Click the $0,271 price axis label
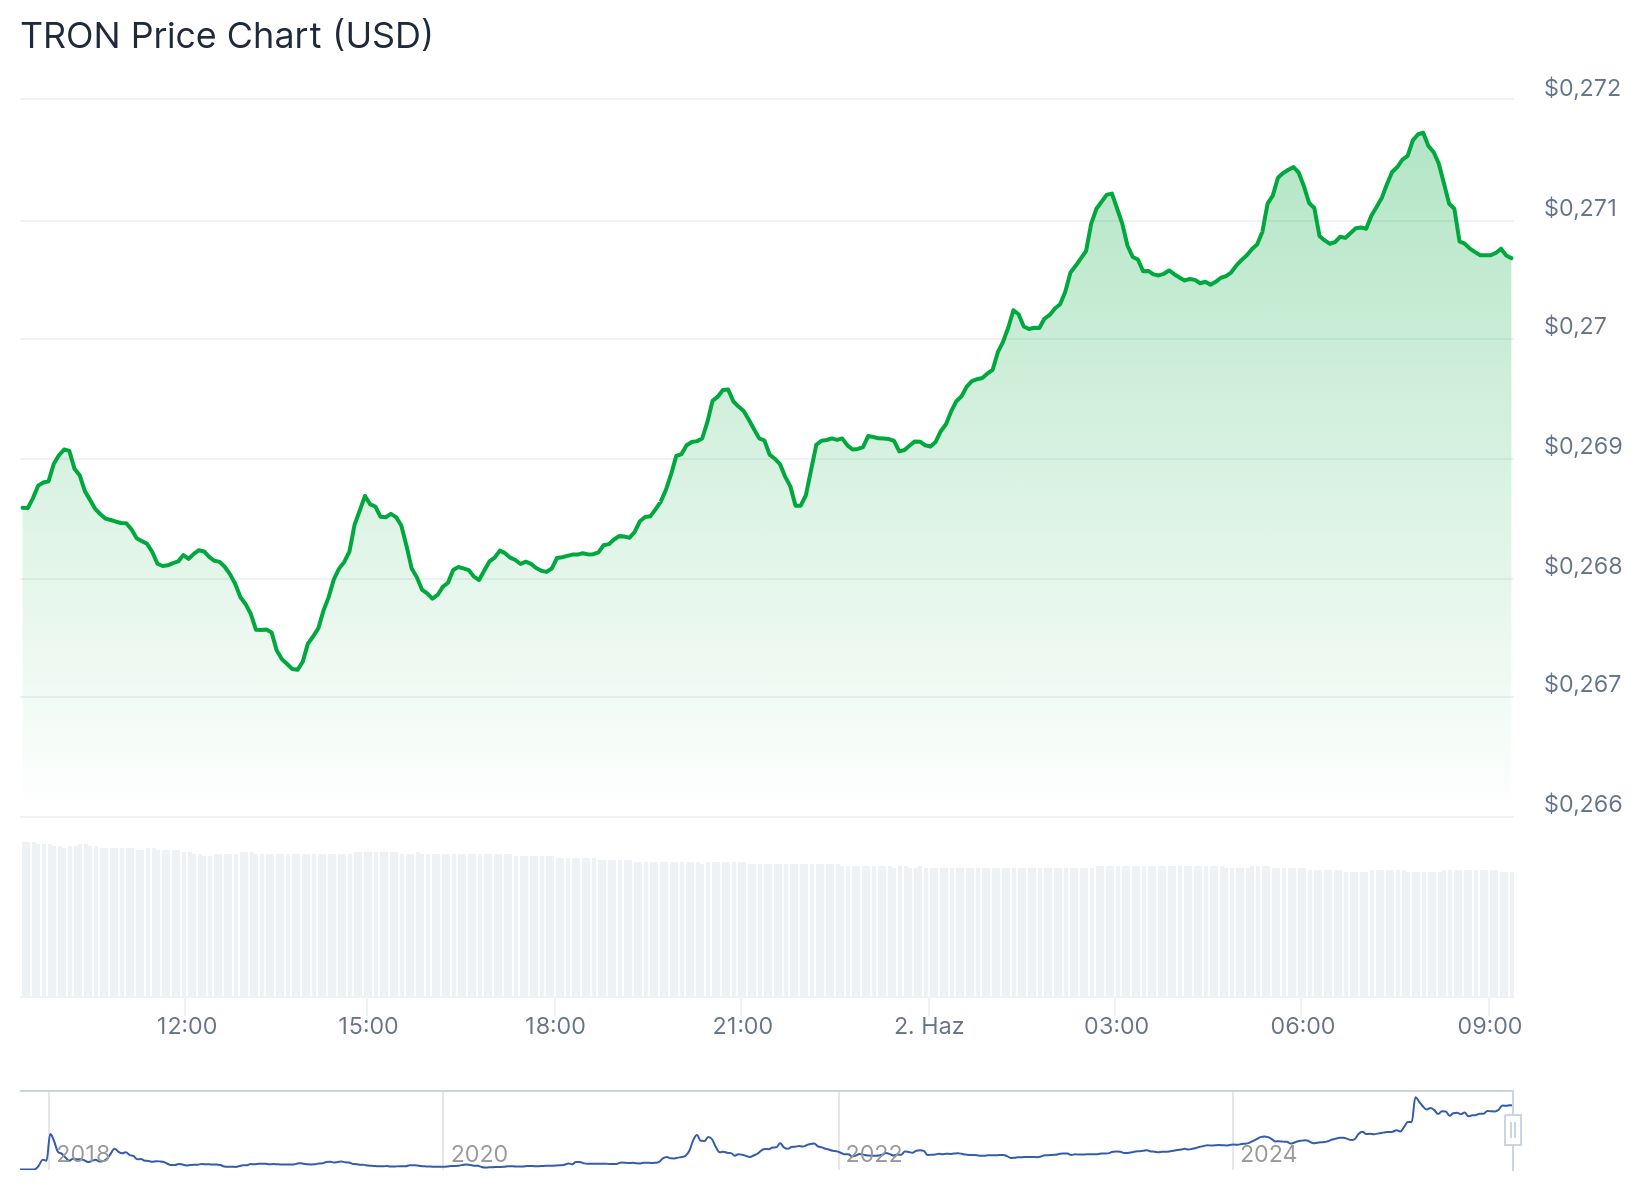This screenshot has height=1200, width=1644. 1582,208
